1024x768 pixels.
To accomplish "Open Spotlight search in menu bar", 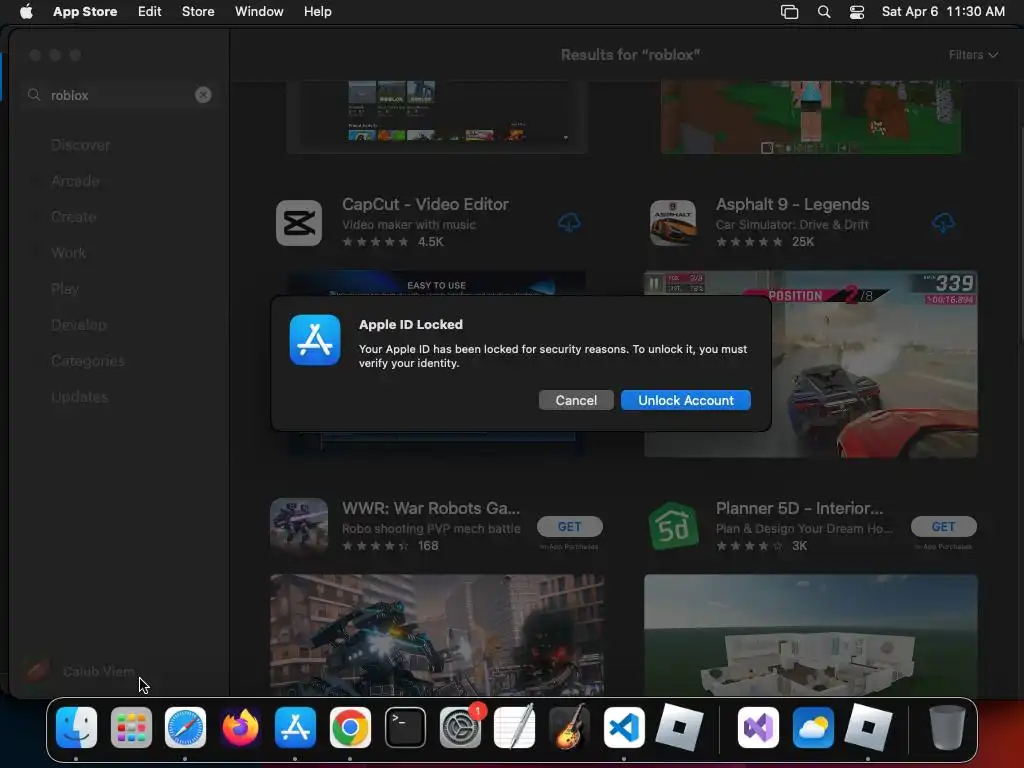I will [x=824, y=12].
